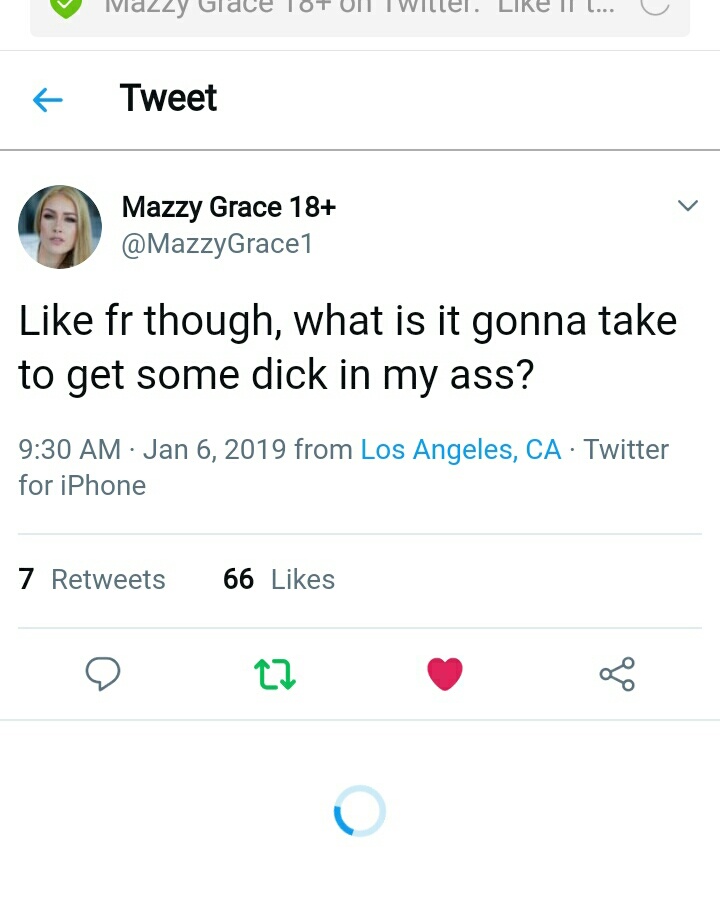Unlike the tweet with the red heart
This screenshot has height=897, width=720.
444,675
